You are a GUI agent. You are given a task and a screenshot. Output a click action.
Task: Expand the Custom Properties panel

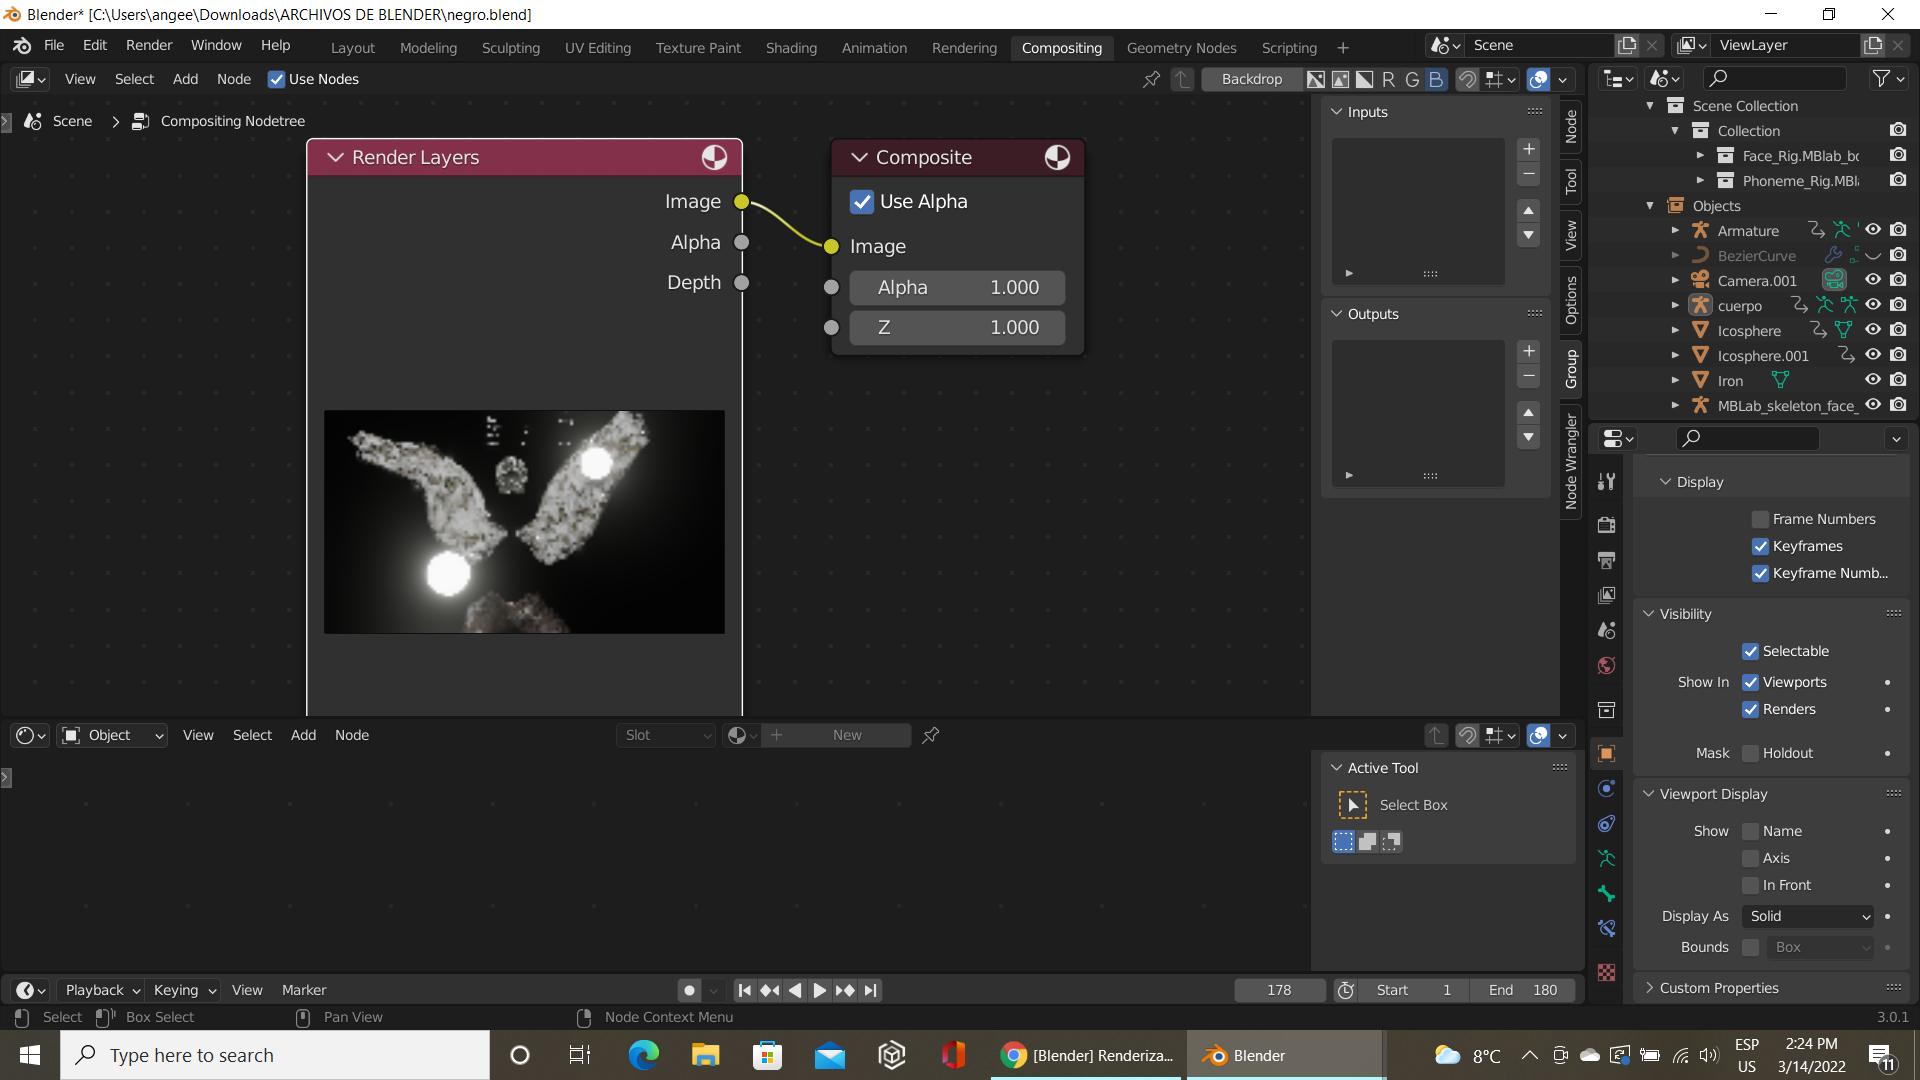1718,988
